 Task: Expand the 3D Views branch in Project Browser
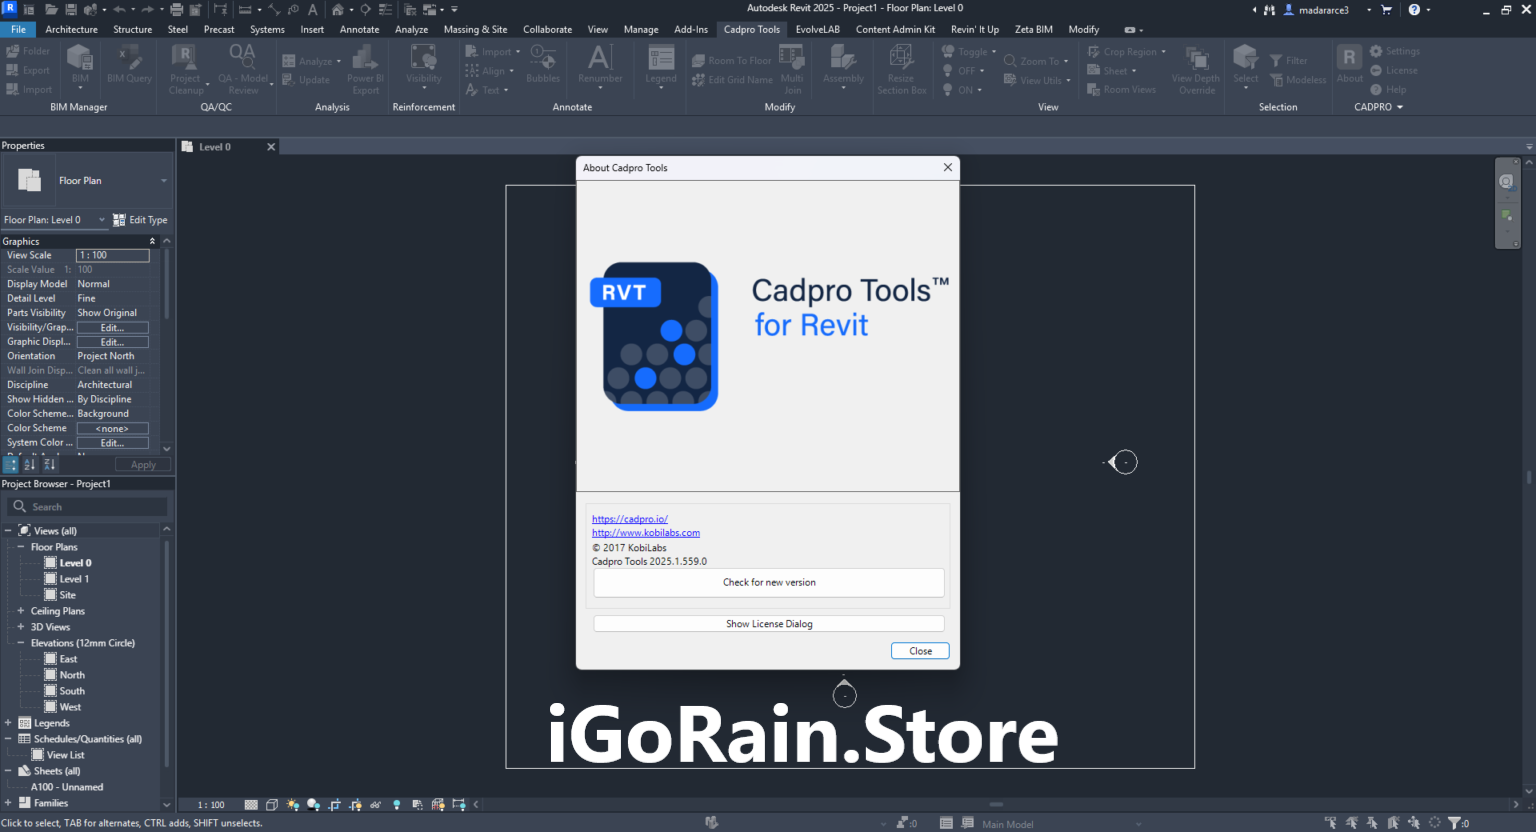point(20,626)
